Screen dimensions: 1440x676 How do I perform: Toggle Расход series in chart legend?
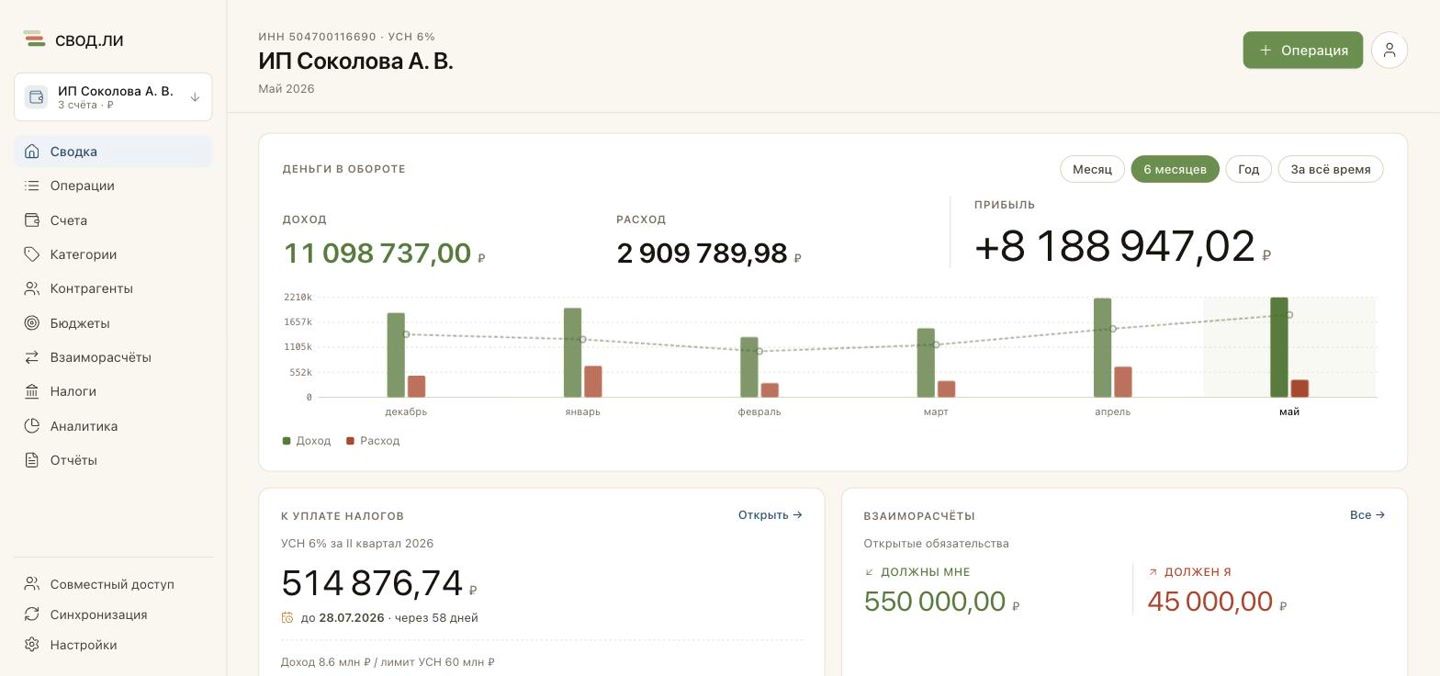coord(373,441)
